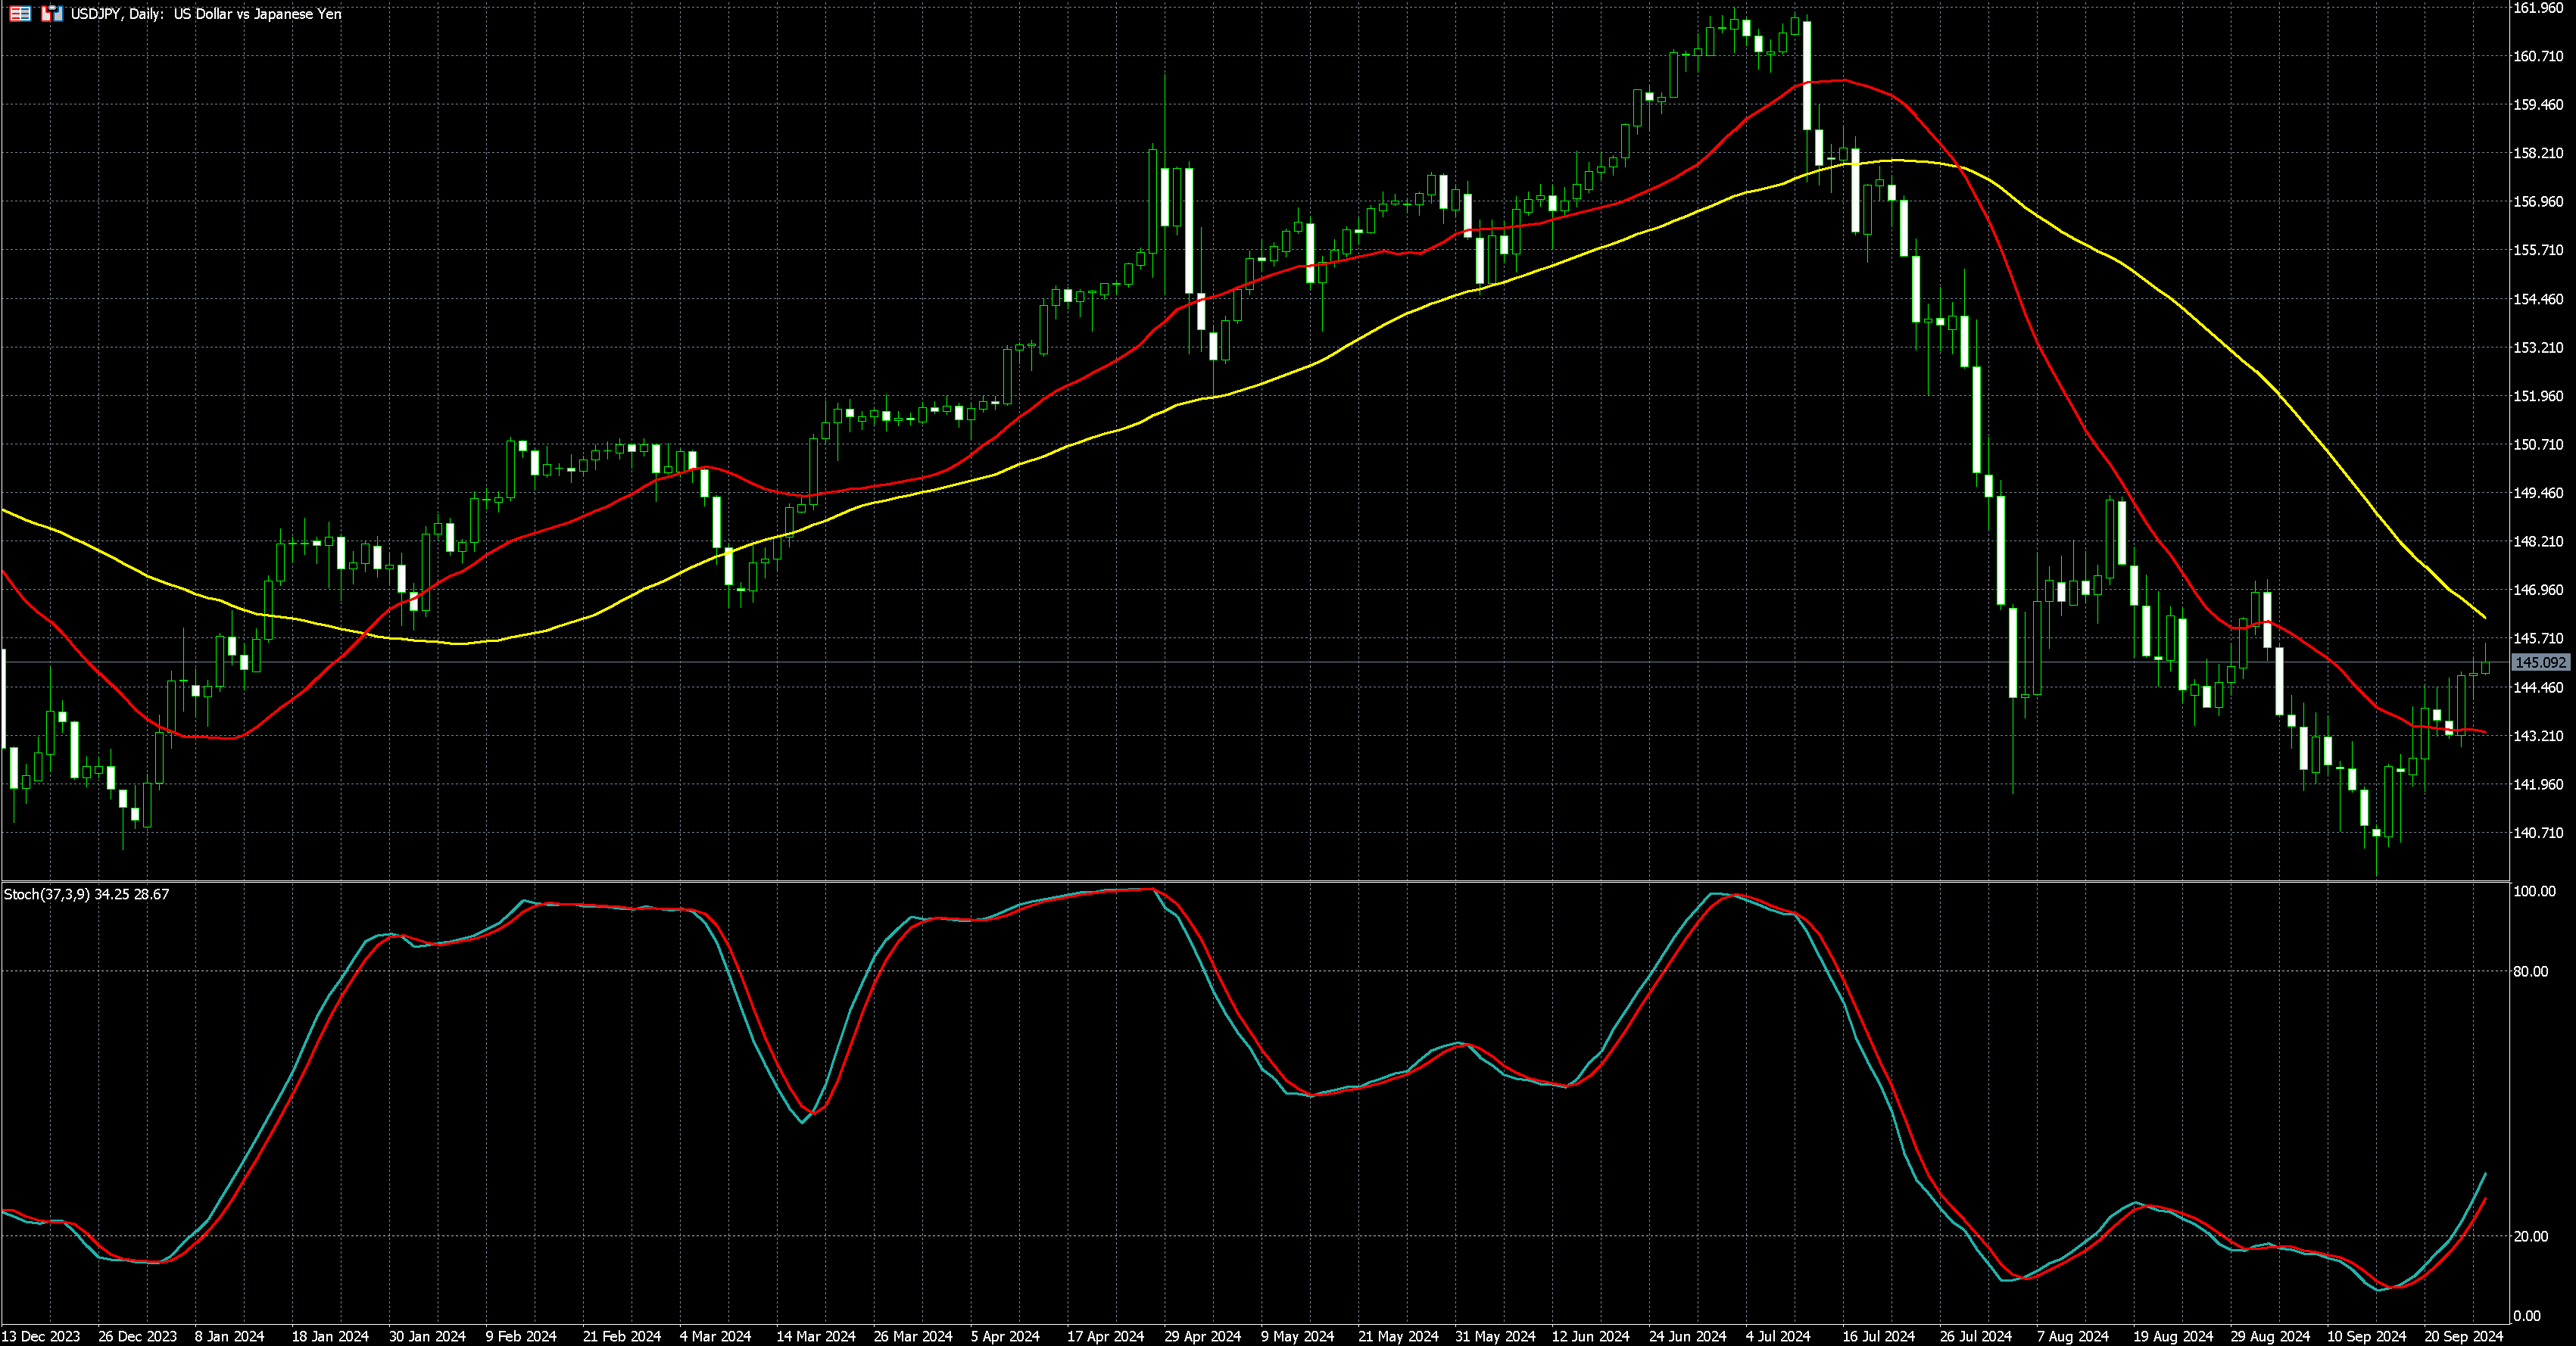Click the 14 Mar 2024 date marker
This screenshot has height=1346, width=2576.
coord(816,1336)
